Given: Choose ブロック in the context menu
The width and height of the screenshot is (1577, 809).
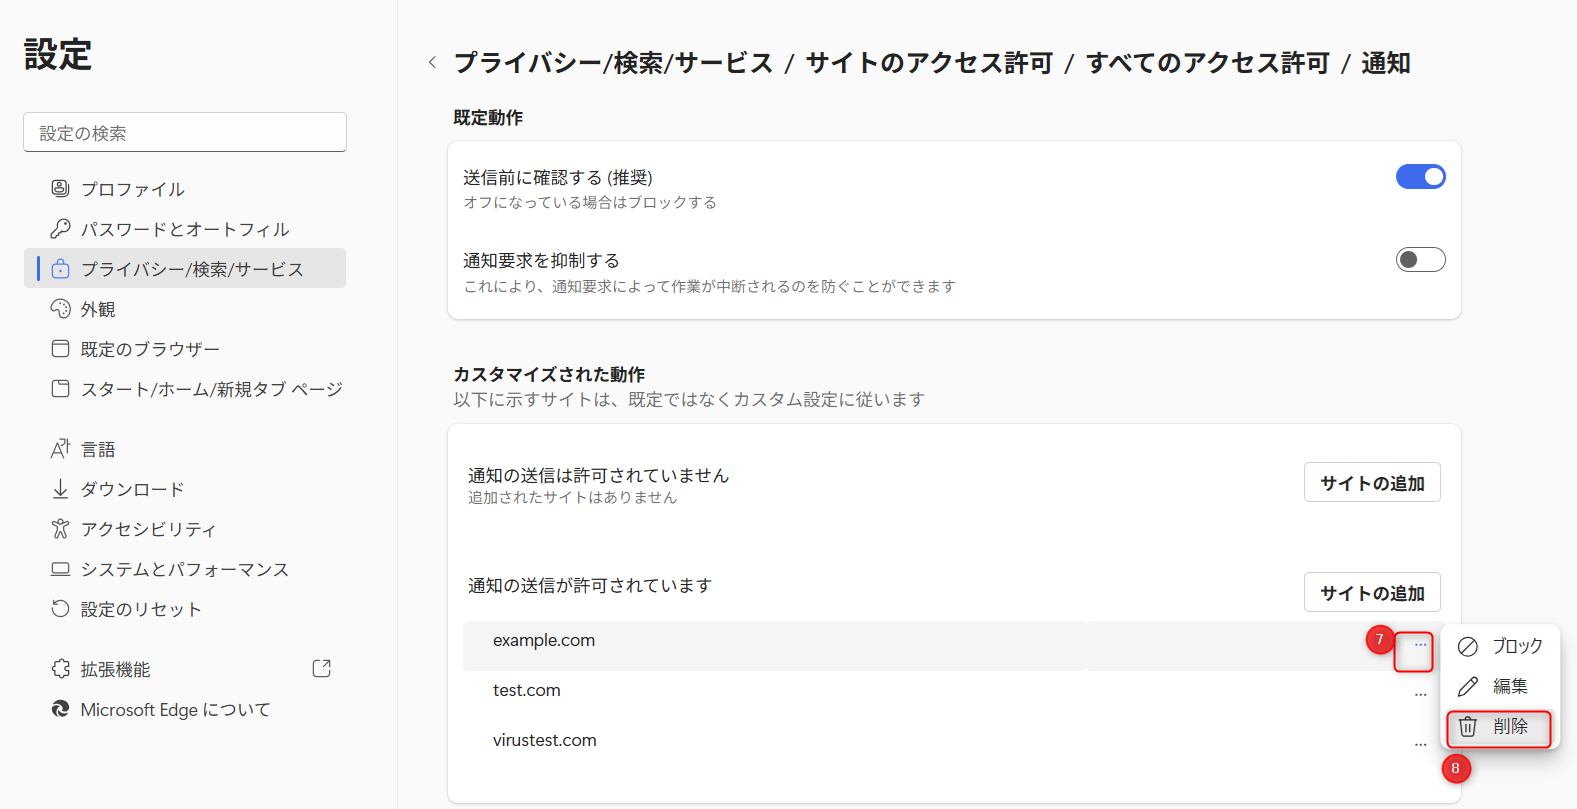Looking at the screenshot, I should point(1498,647).
